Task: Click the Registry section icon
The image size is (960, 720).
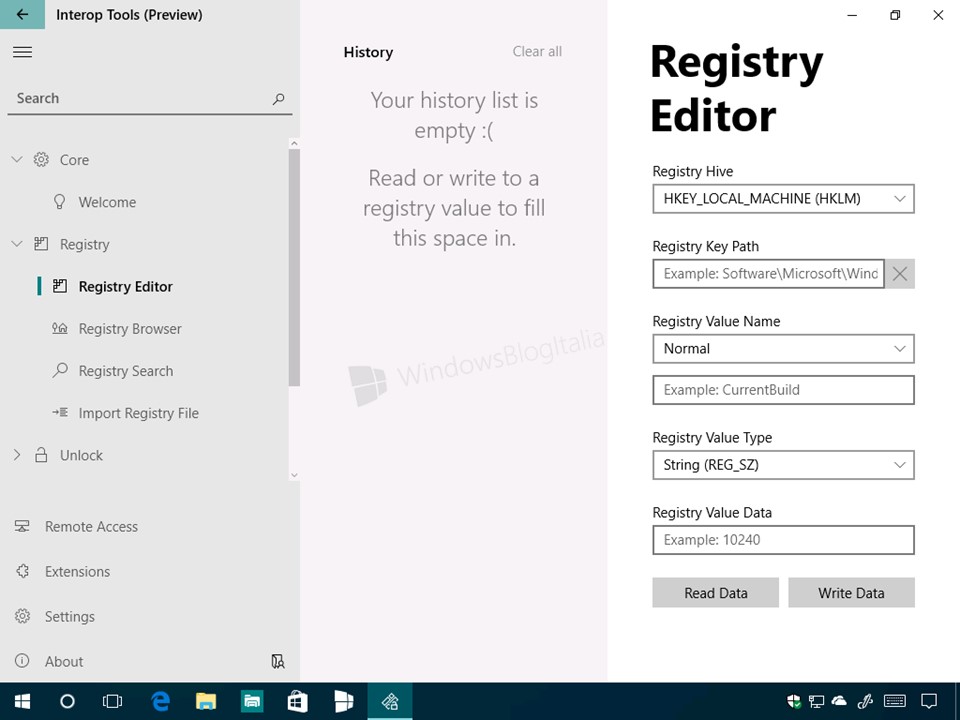Action: pos(41,244)
